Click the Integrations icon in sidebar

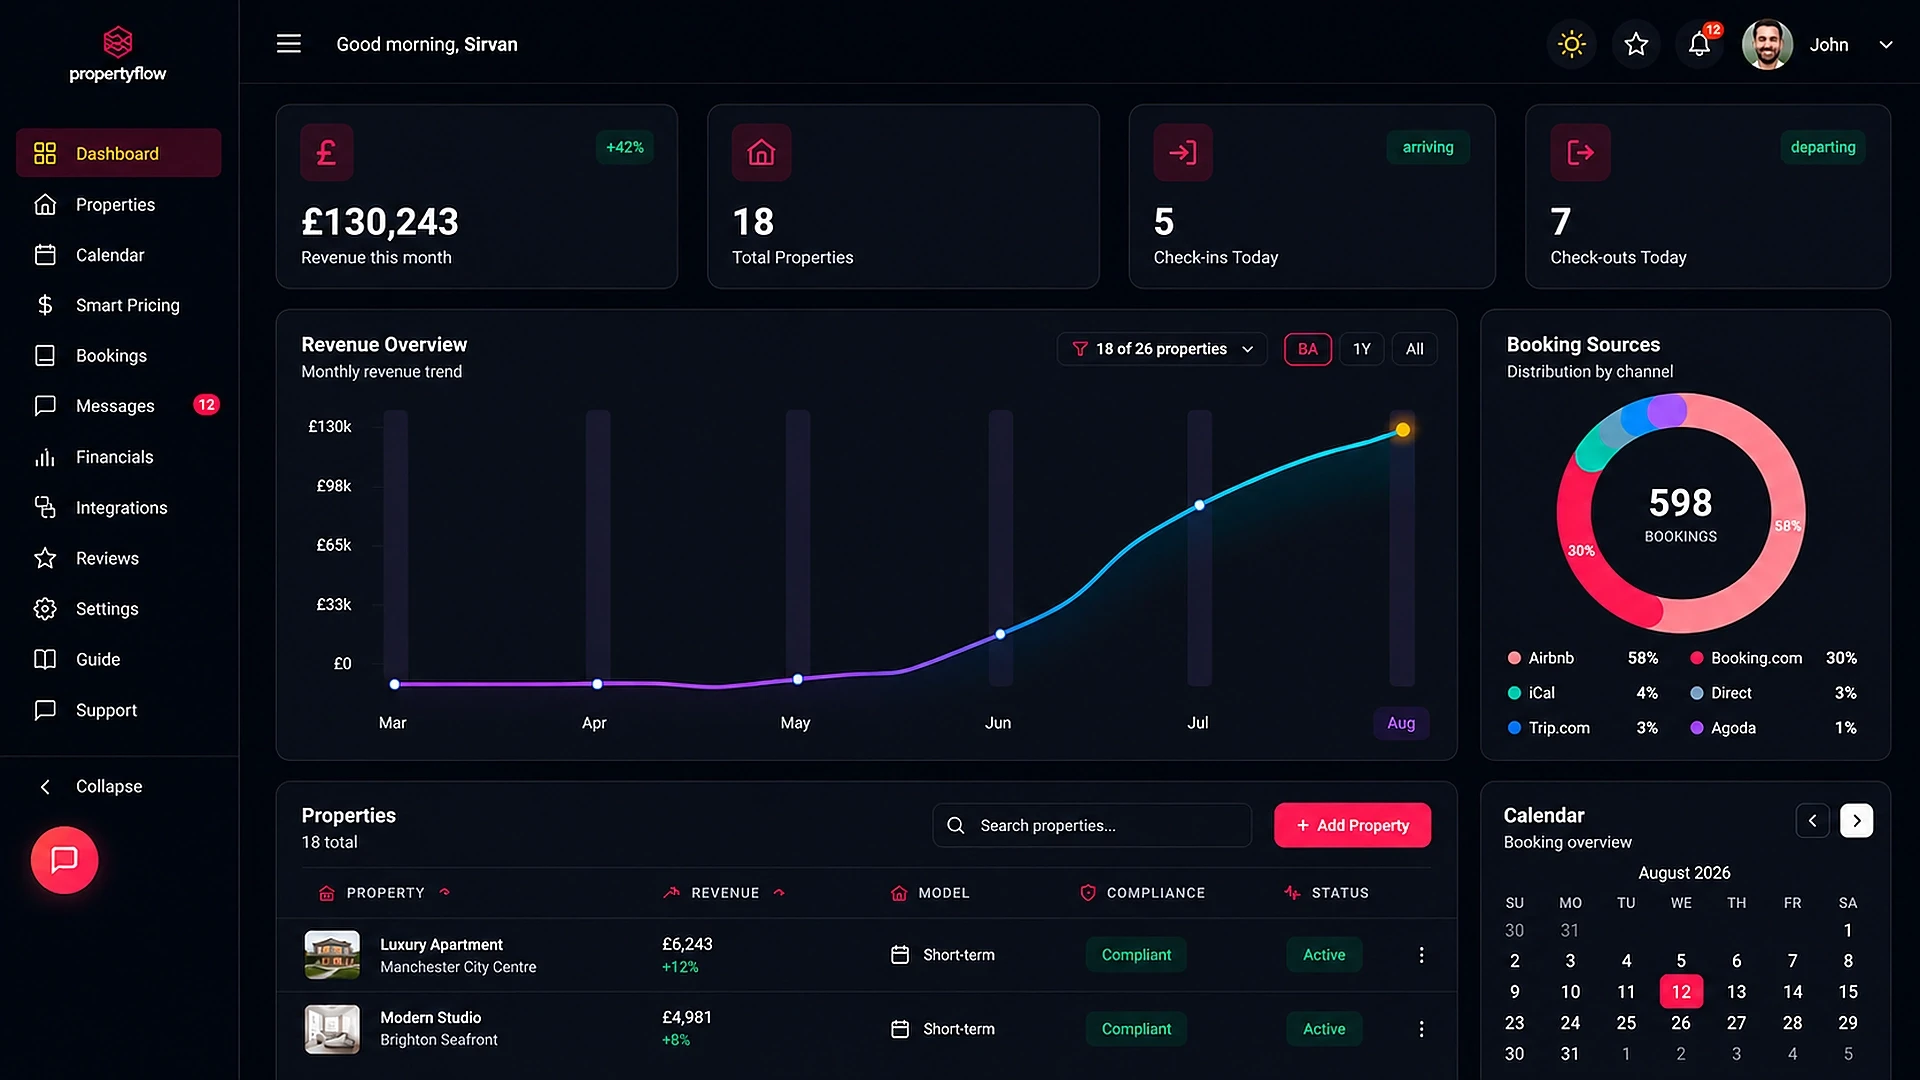[45, 508]
